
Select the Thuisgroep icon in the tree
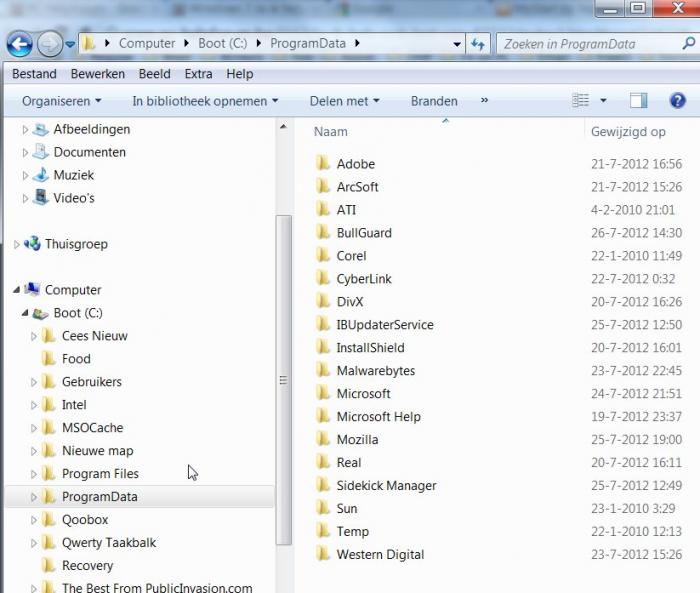pyautogui.click(x=32, y=244)
